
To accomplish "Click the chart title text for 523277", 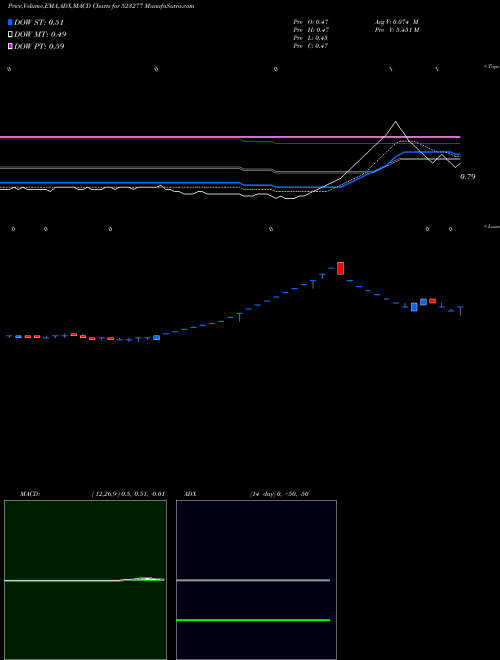I will (x=101, y=6).
